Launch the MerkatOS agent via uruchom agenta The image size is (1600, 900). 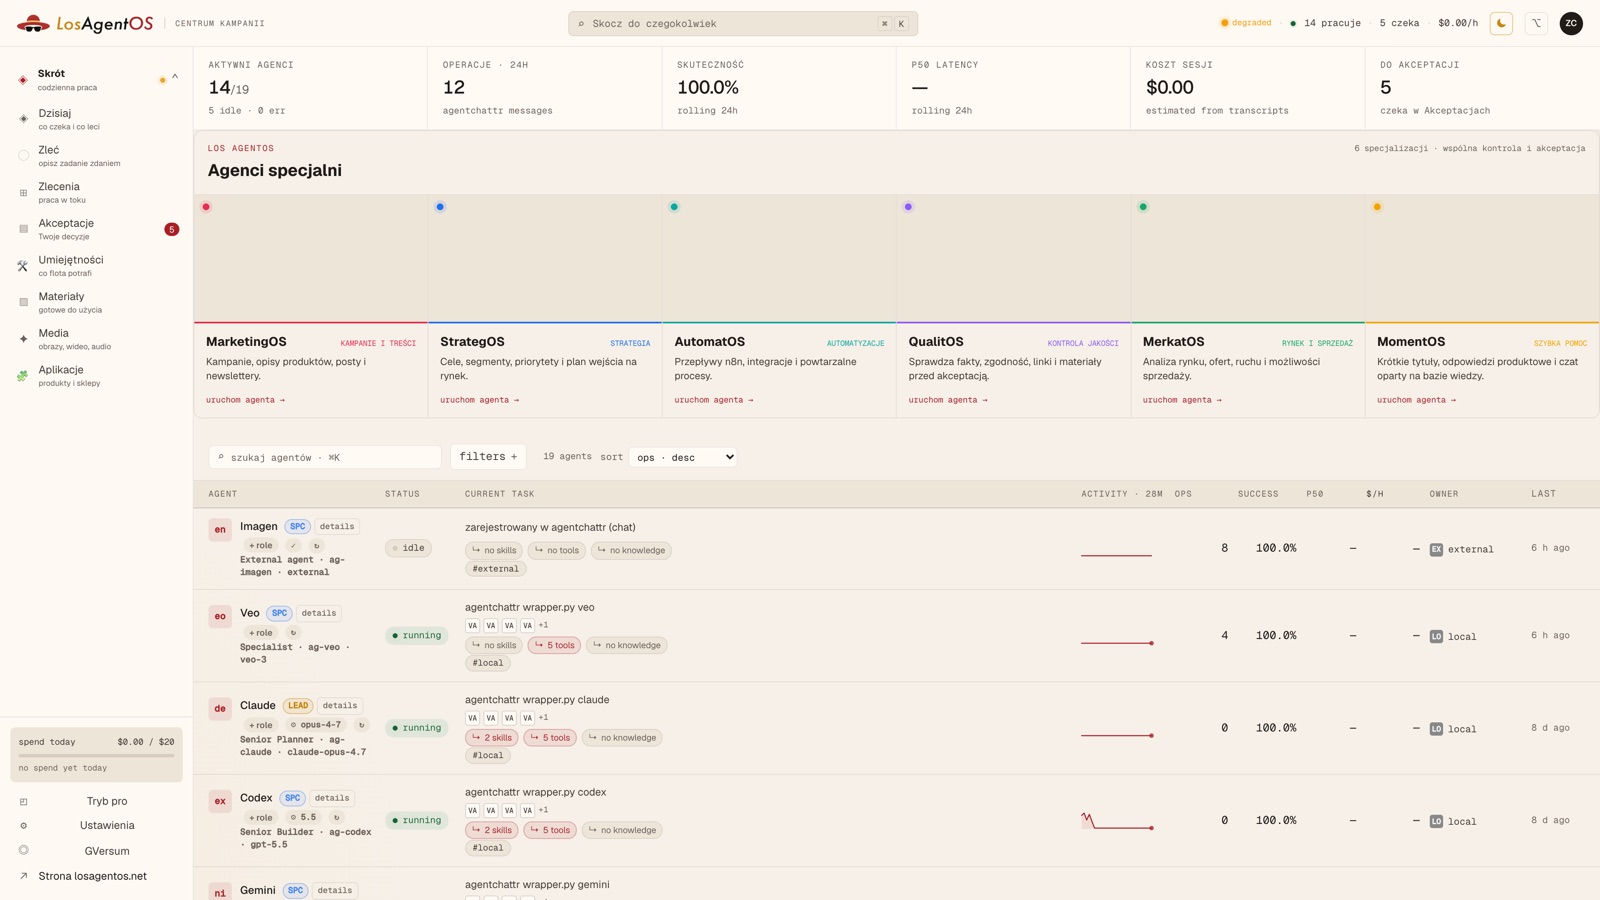click(x=1182, y=400)
